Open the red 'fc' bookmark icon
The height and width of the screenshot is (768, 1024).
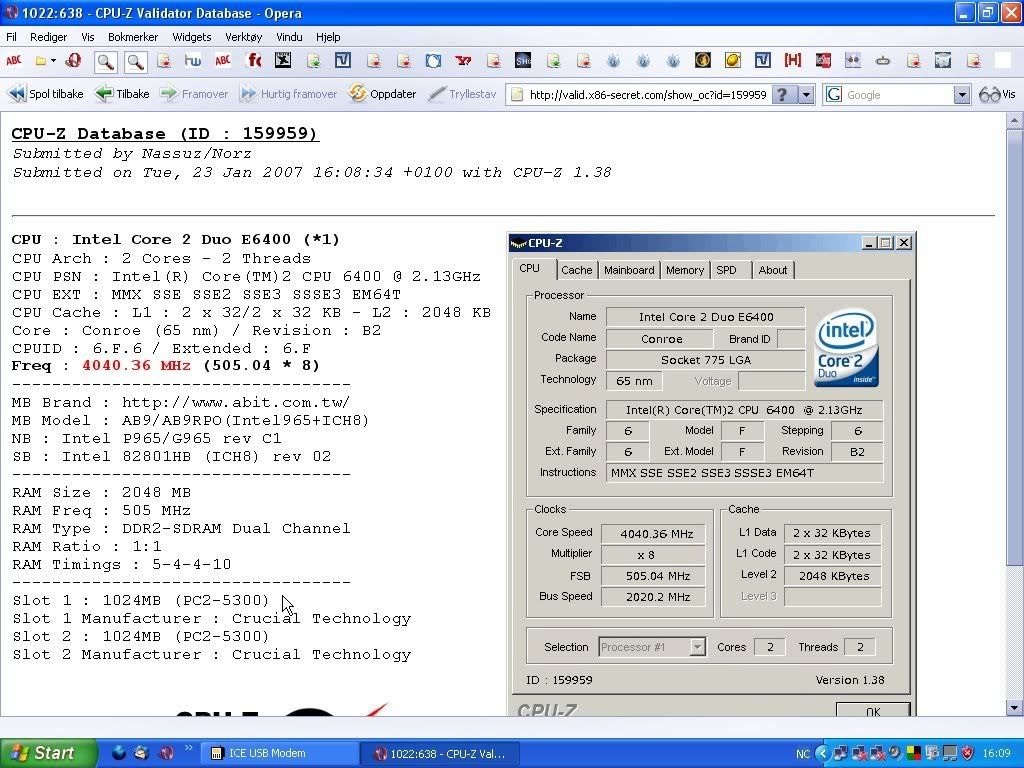[x=254, y=61]
